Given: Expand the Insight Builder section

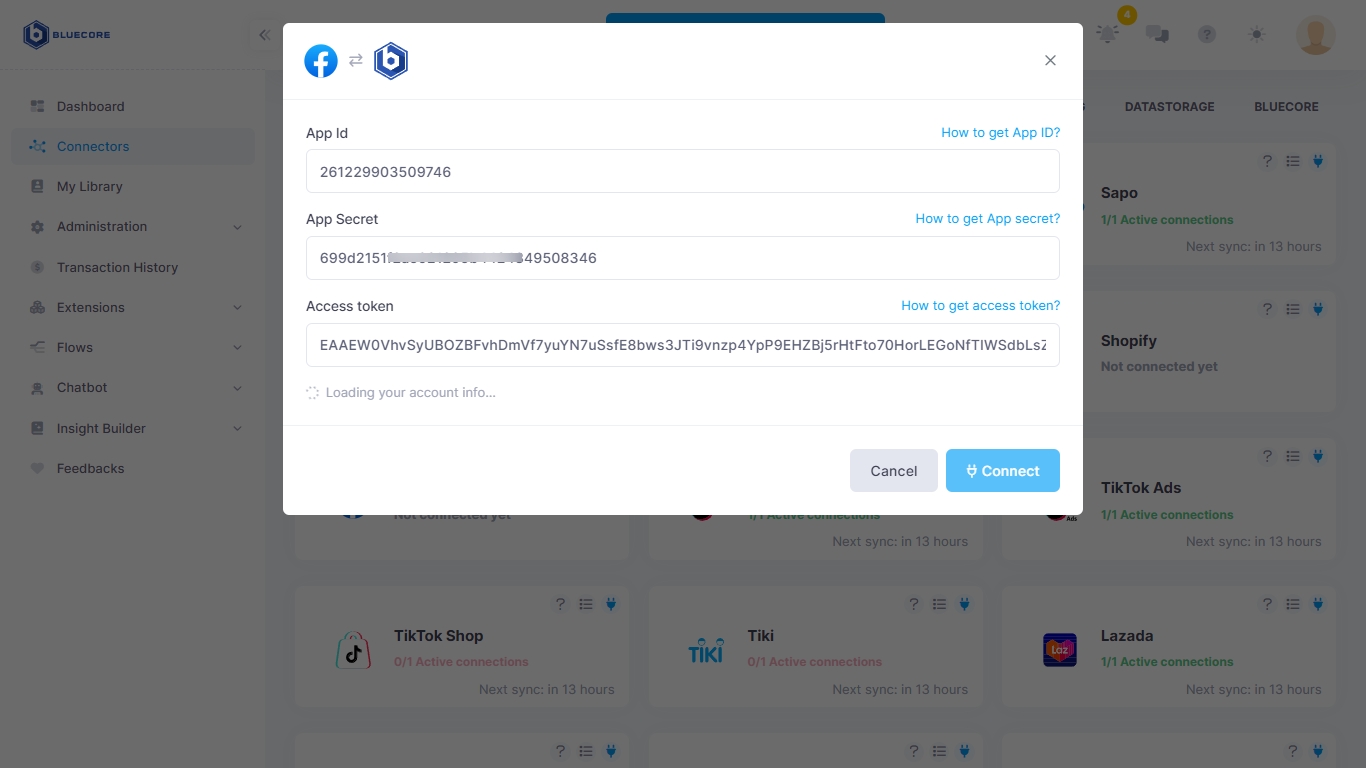Looking at the screenshot, I should click(x=237, y=429).
